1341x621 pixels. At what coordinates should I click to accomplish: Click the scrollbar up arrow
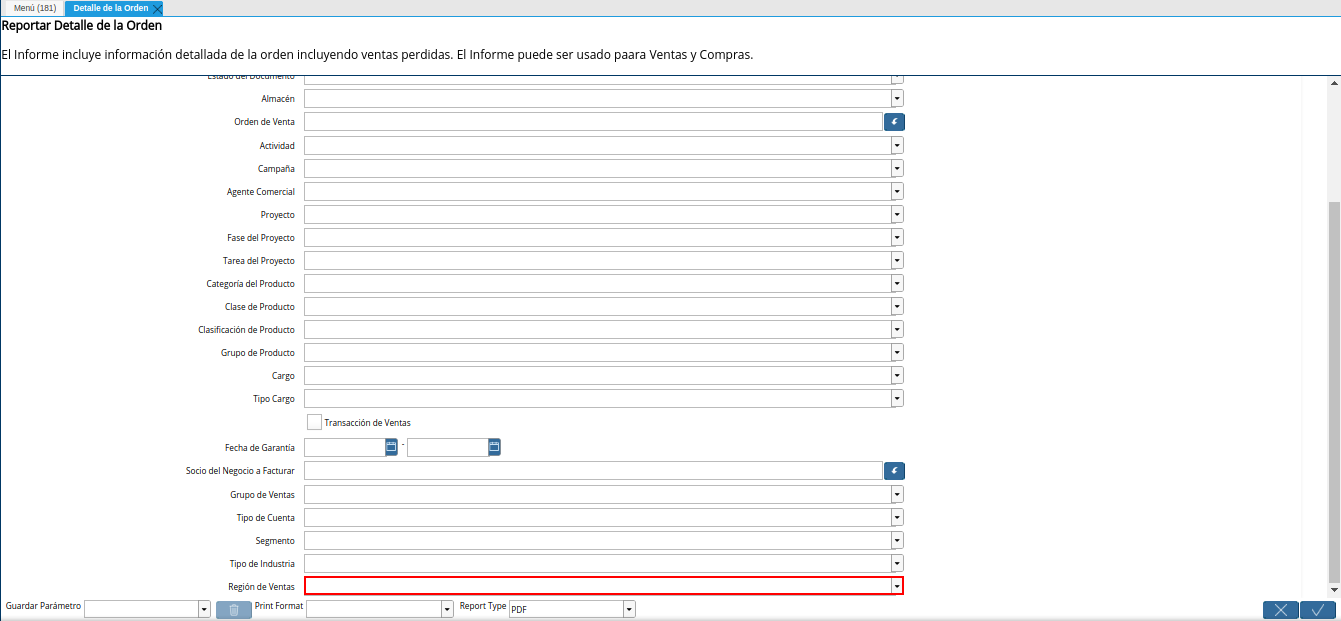(1334, 84)
